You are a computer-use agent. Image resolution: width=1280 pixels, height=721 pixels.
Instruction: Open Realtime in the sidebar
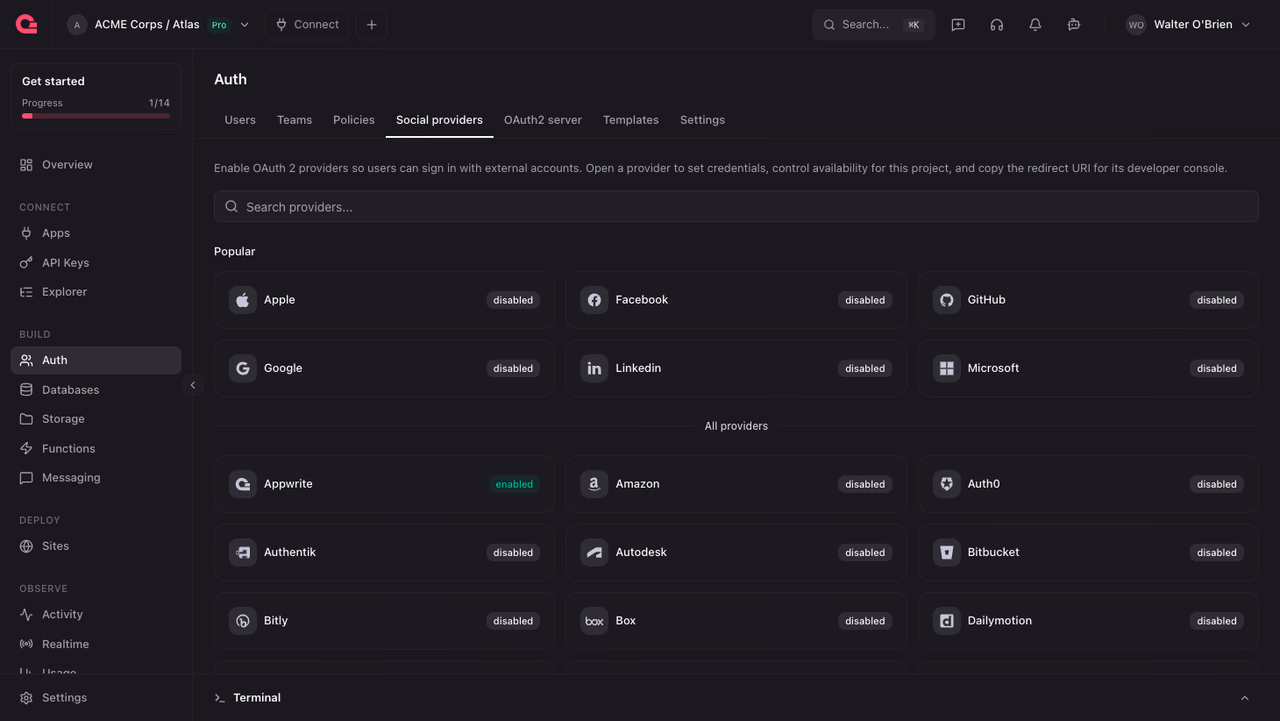[x=96, y=644]
